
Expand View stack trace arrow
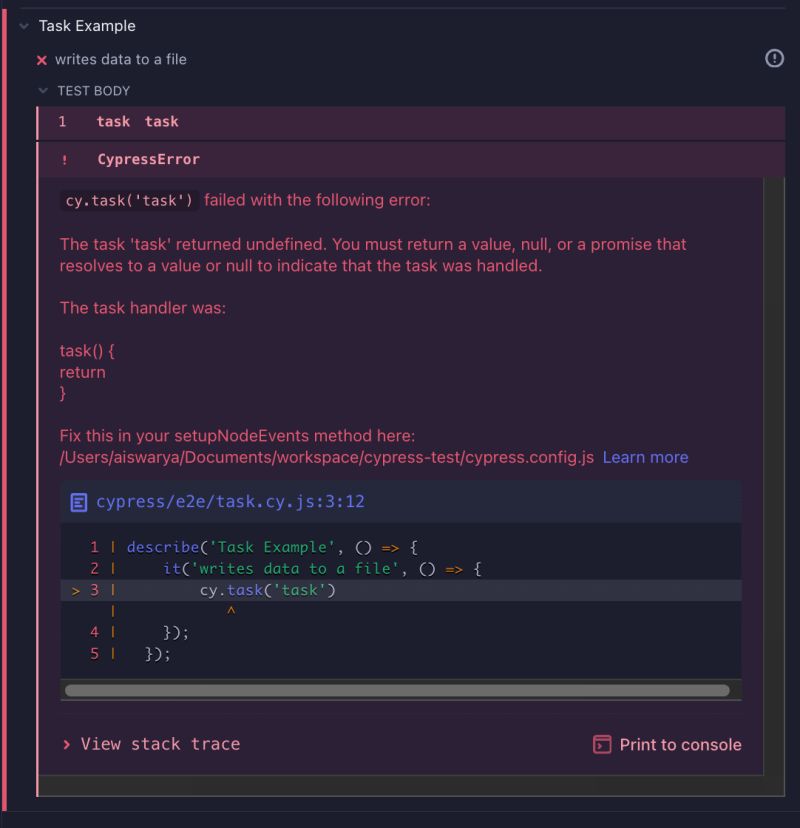tap(67, 745)
